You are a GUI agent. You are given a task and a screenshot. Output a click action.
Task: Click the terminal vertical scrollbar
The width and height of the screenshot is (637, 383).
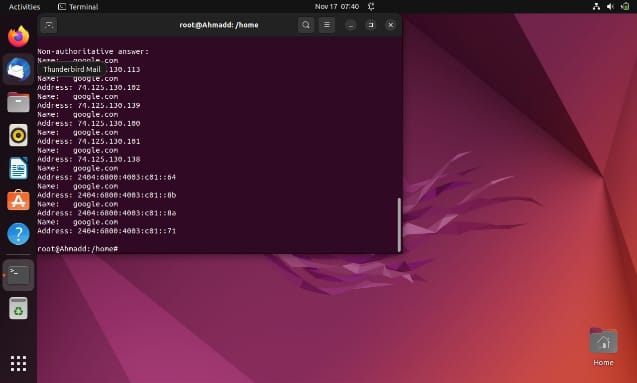tap(399, 225)
